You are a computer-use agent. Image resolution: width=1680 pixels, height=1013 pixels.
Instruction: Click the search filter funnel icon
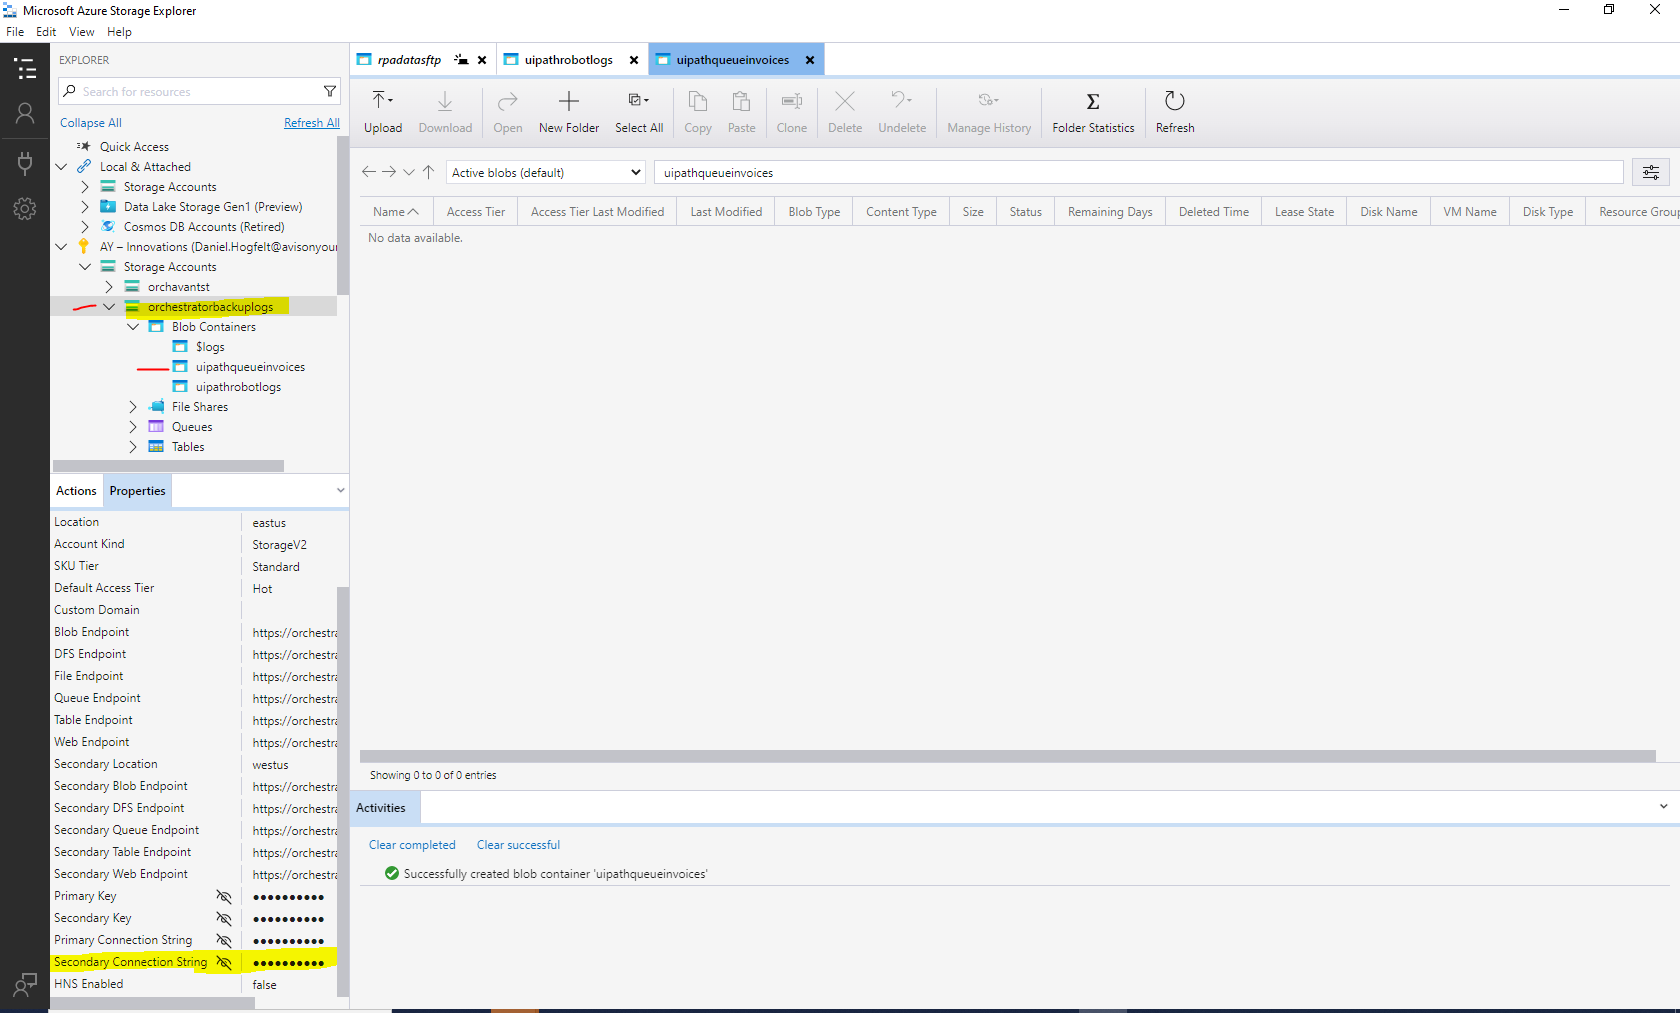click(330, 91)
